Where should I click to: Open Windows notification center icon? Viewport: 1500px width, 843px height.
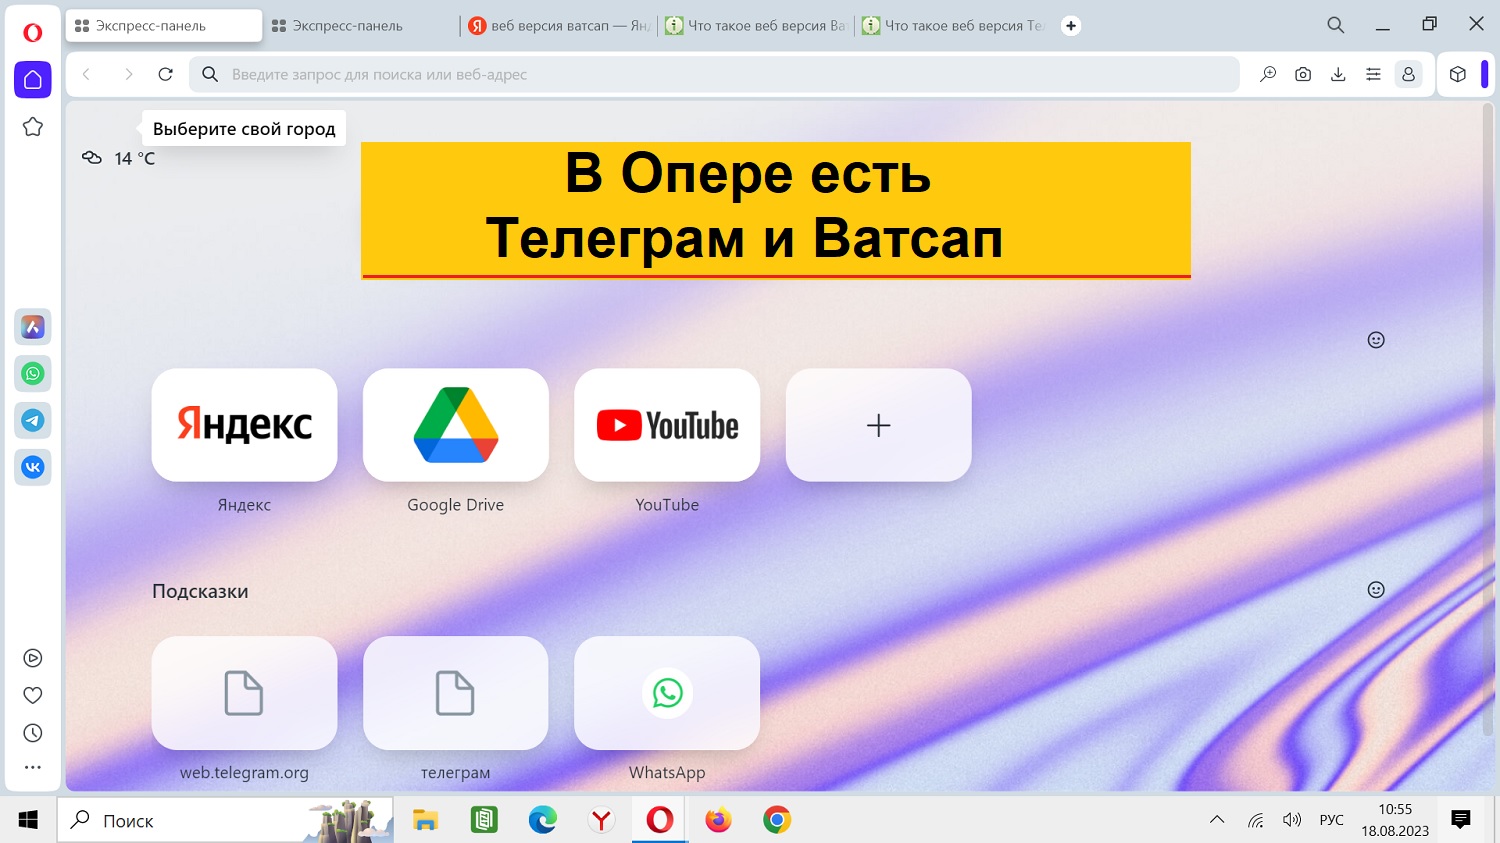tap(1461, 820)
